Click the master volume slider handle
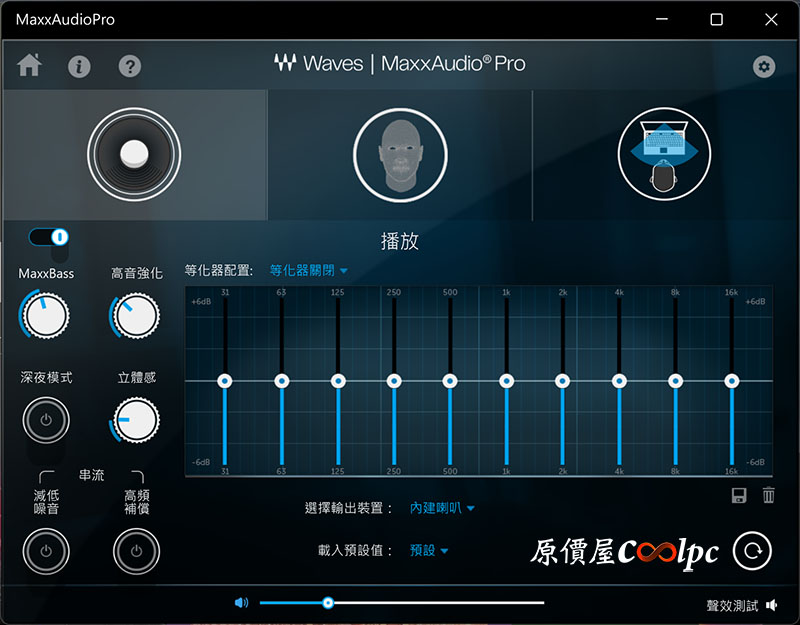This screenshot has height=625, width=800. pyautogui.click(x=328, y=603)
